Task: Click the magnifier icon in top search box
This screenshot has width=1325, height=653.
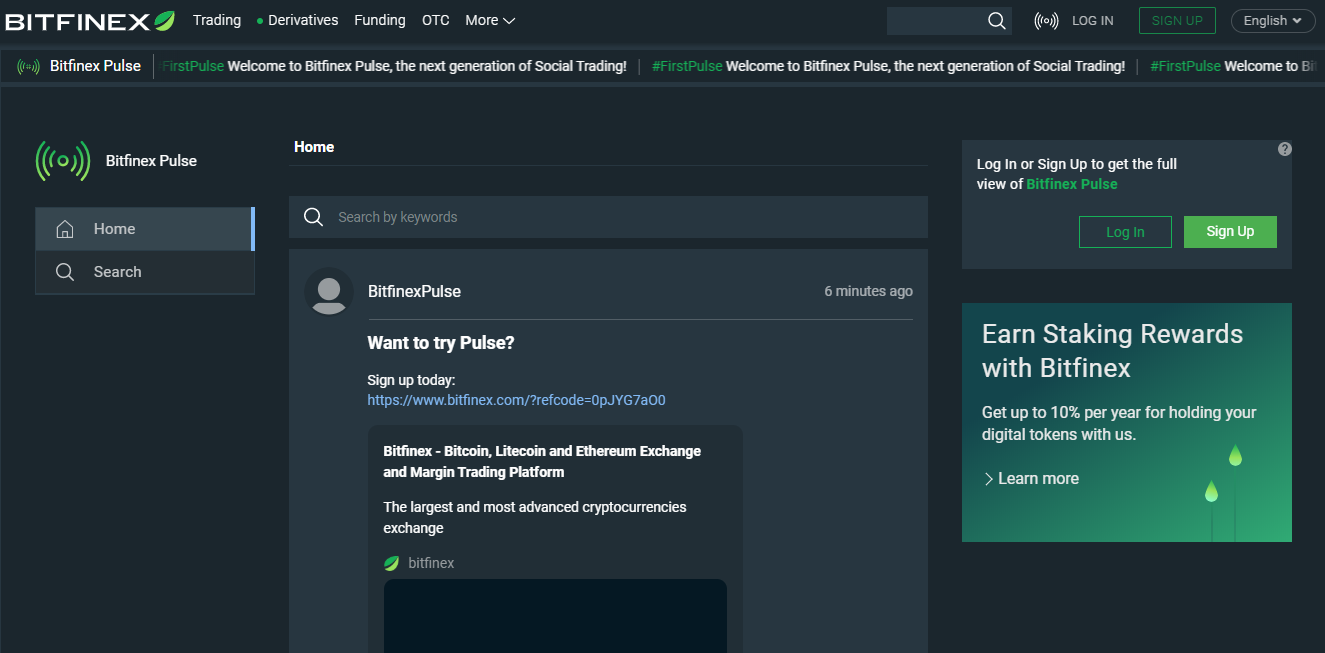Action: click(x=996, y=21)
